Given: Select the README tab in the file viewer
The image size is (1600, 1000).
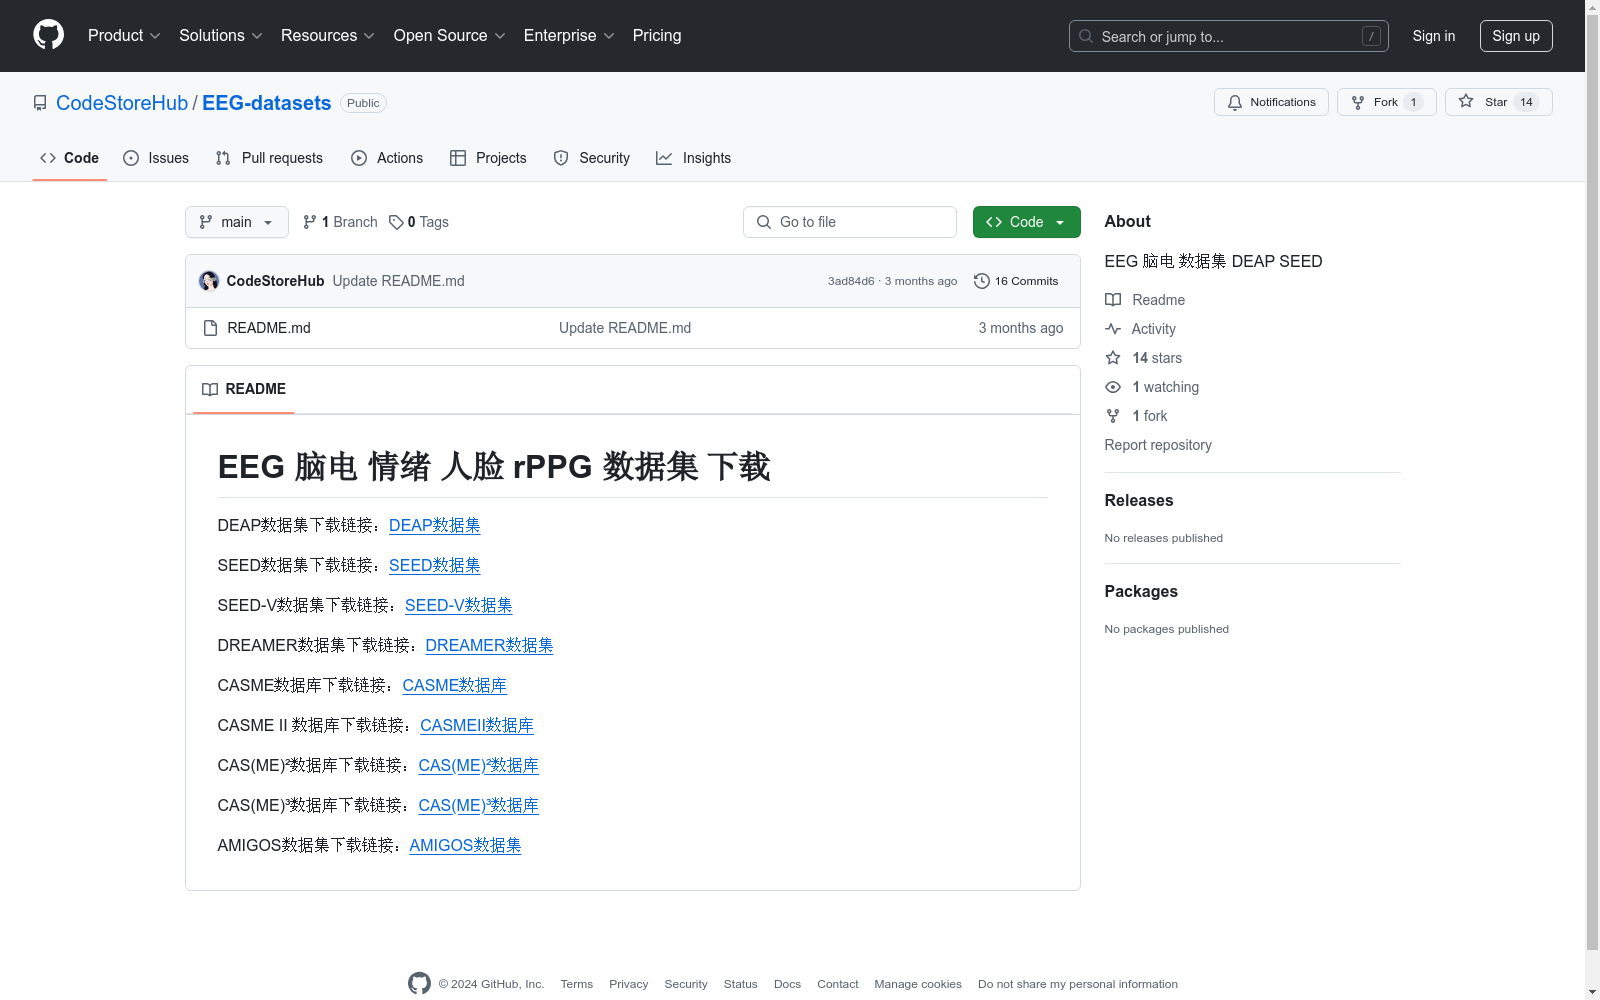Looking at the screenshot, I should (244, 389).
